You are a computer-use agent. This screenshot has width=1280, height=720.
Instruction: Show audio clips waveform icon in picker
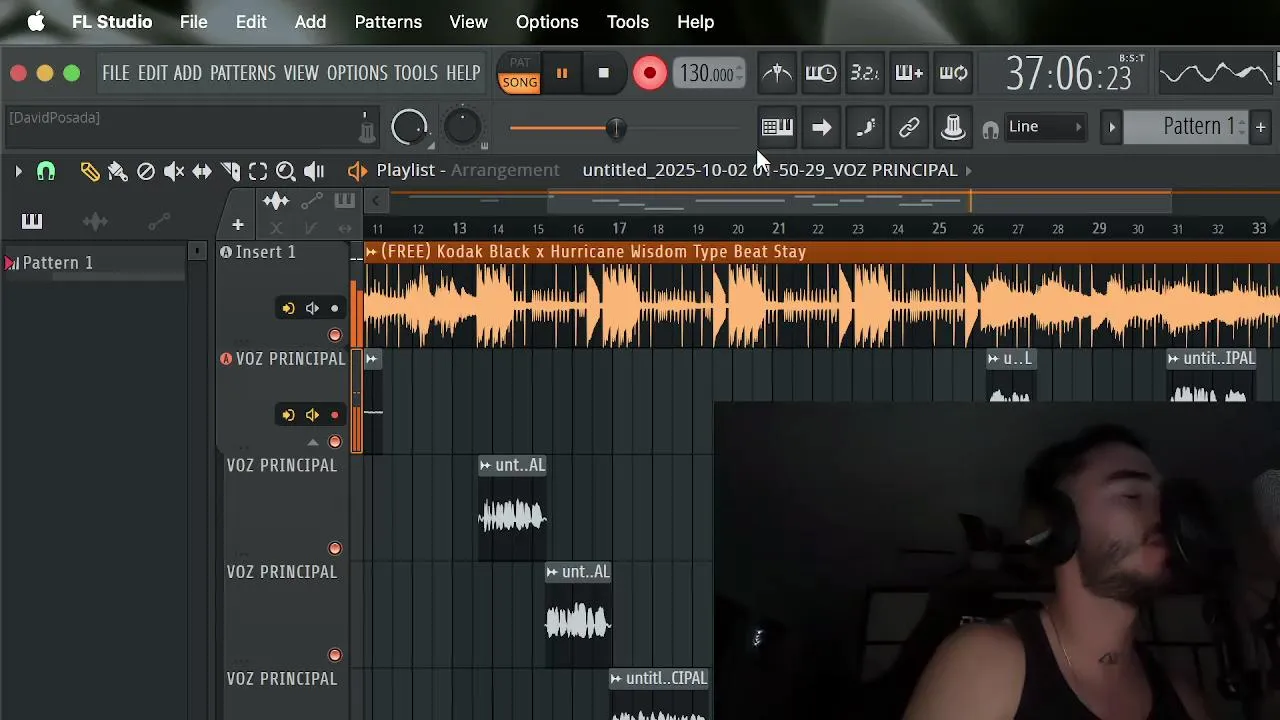pos(95,221)
